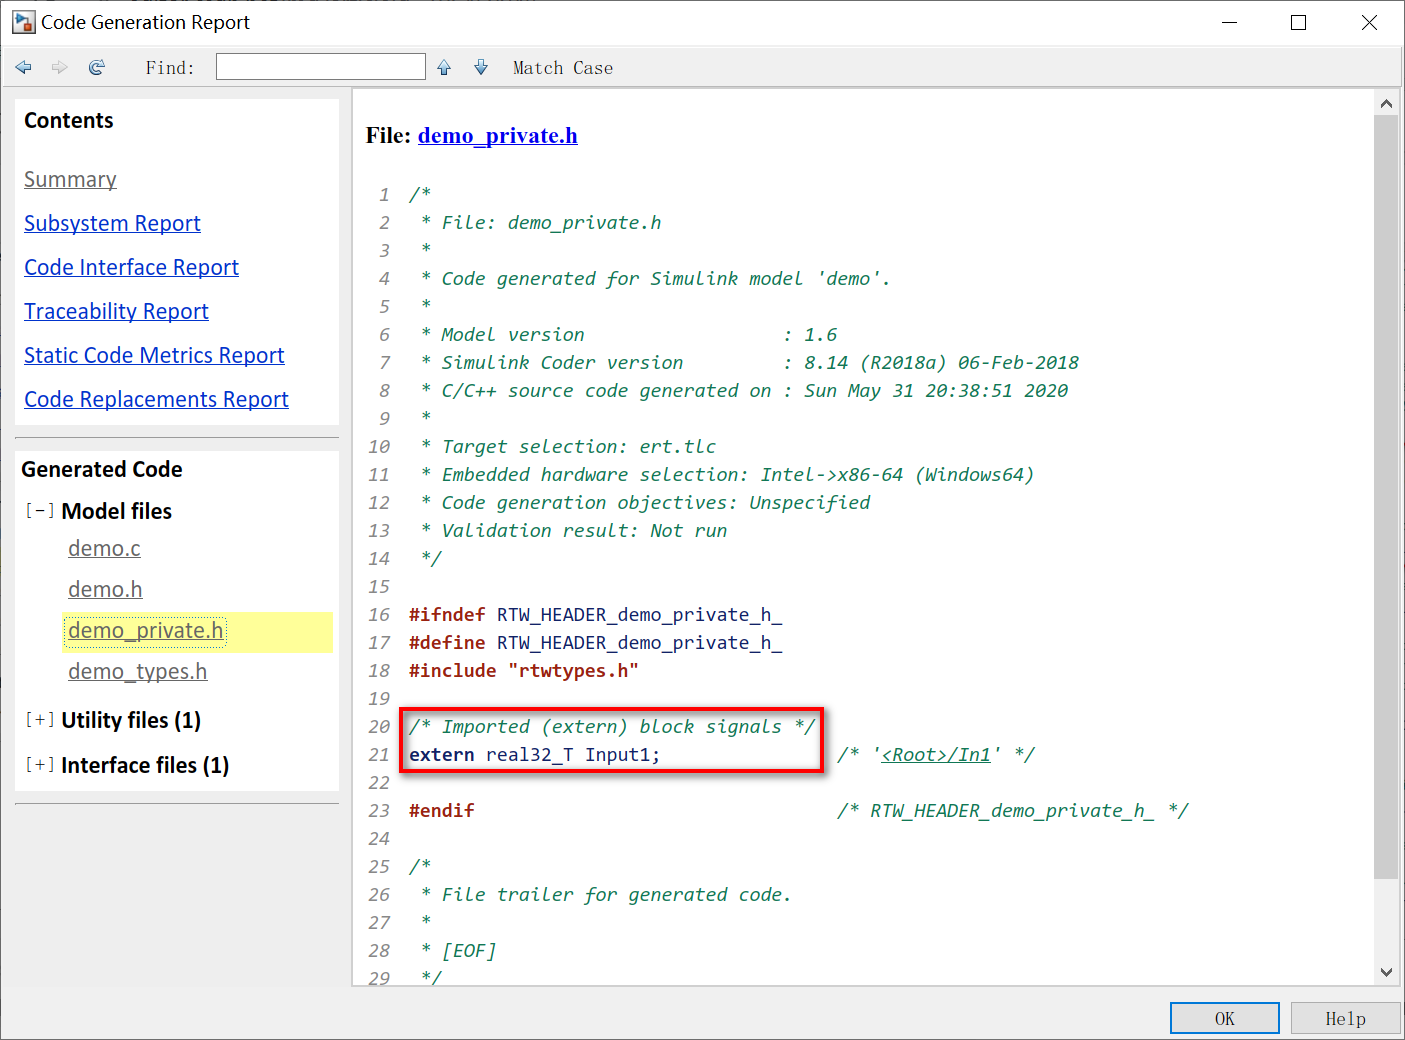Click the OK button

pyautogui.click(x=1225, y=1018)
